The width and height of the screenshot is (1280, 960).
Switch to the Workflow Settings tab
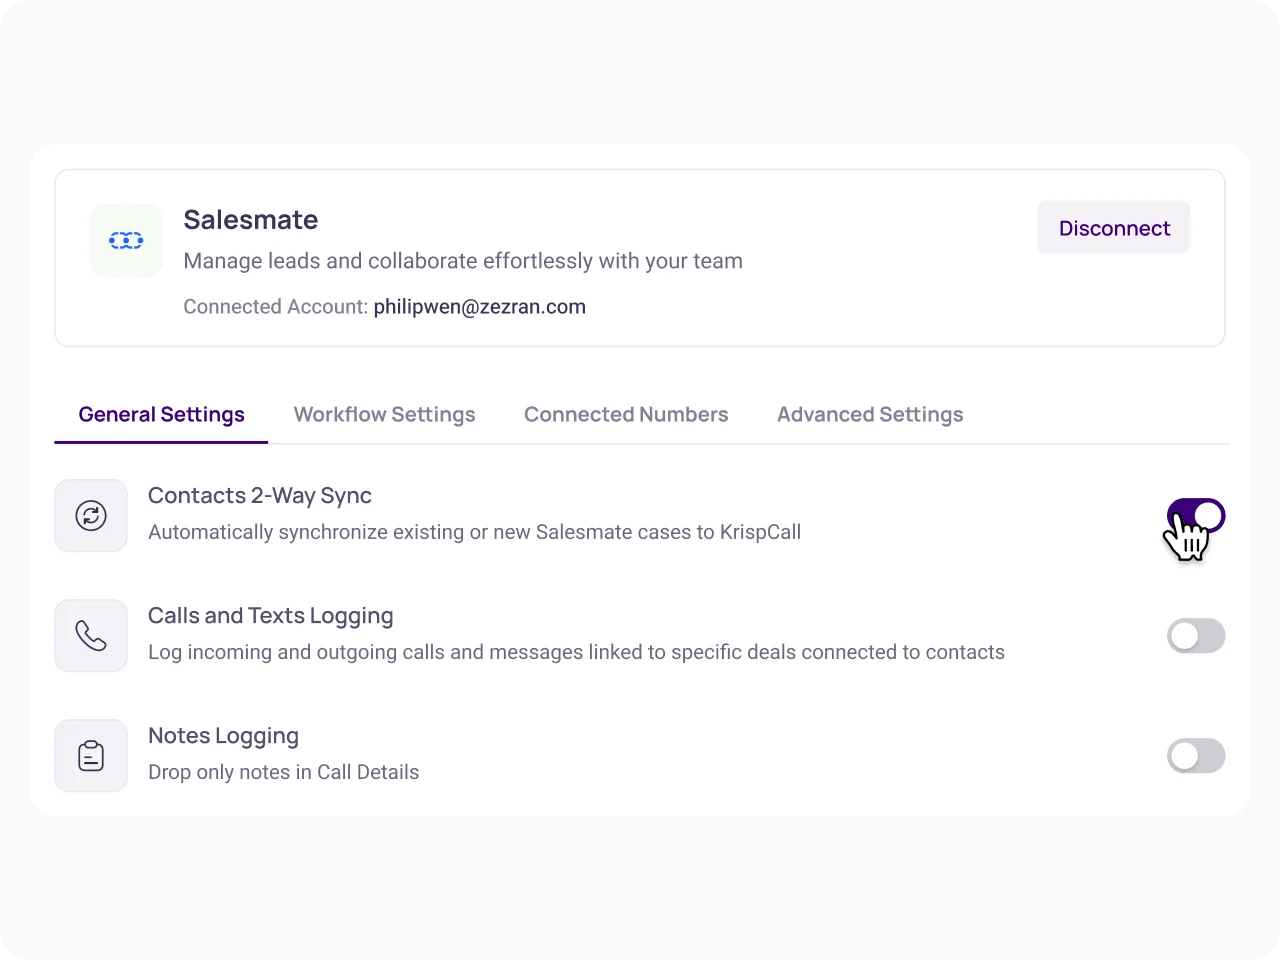[384, 415]
